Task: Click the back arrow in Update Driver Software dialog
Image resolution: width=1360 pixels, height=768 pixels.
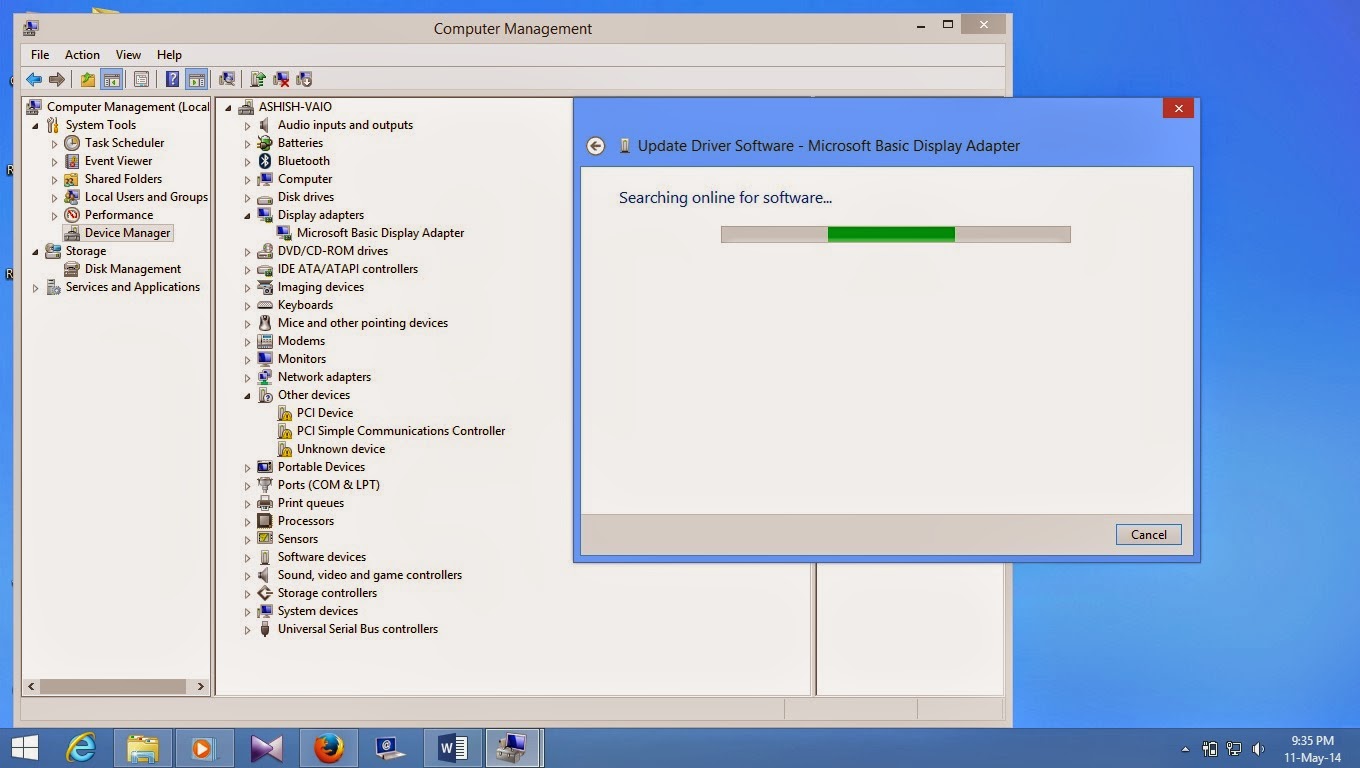Action: [x=596, y=146]
